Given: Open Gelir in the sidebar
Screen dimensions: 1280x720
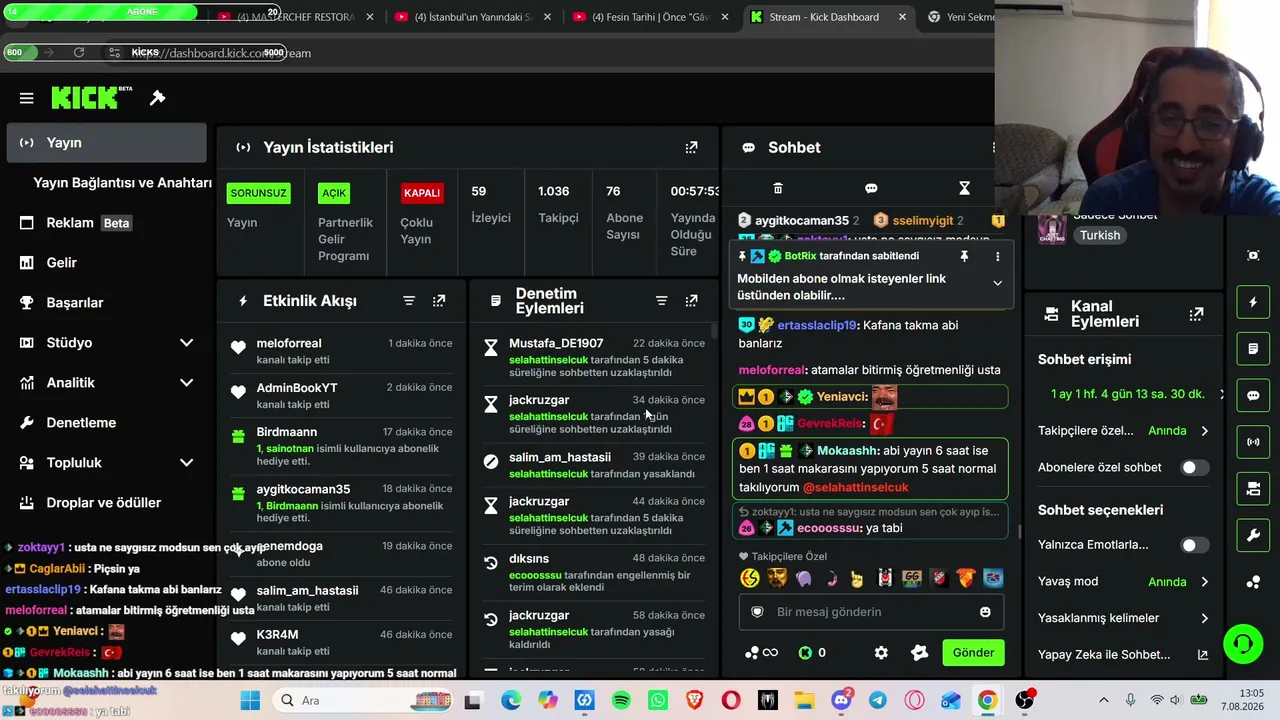Looking at the screenshot, I should [x=106, y=263].
